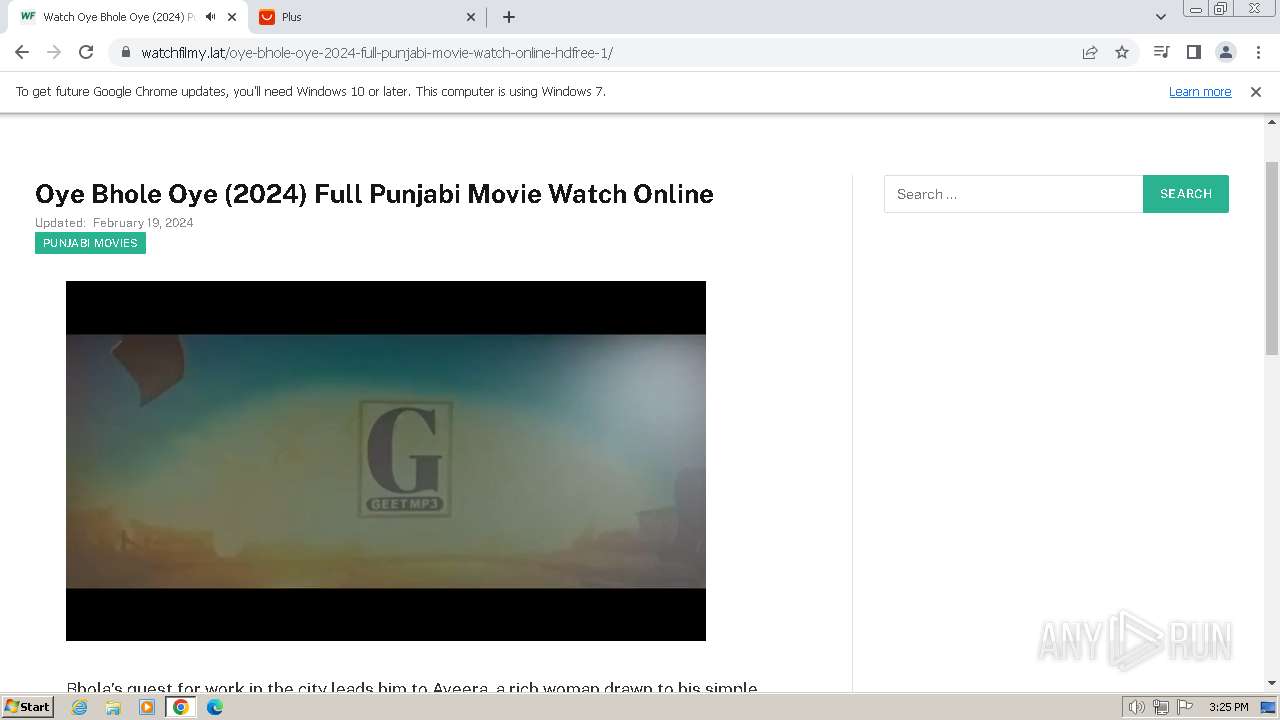Screen dimensions: 1280x720
Task: Launch Internet Explorer from taskbar
Action: point(80,707)
